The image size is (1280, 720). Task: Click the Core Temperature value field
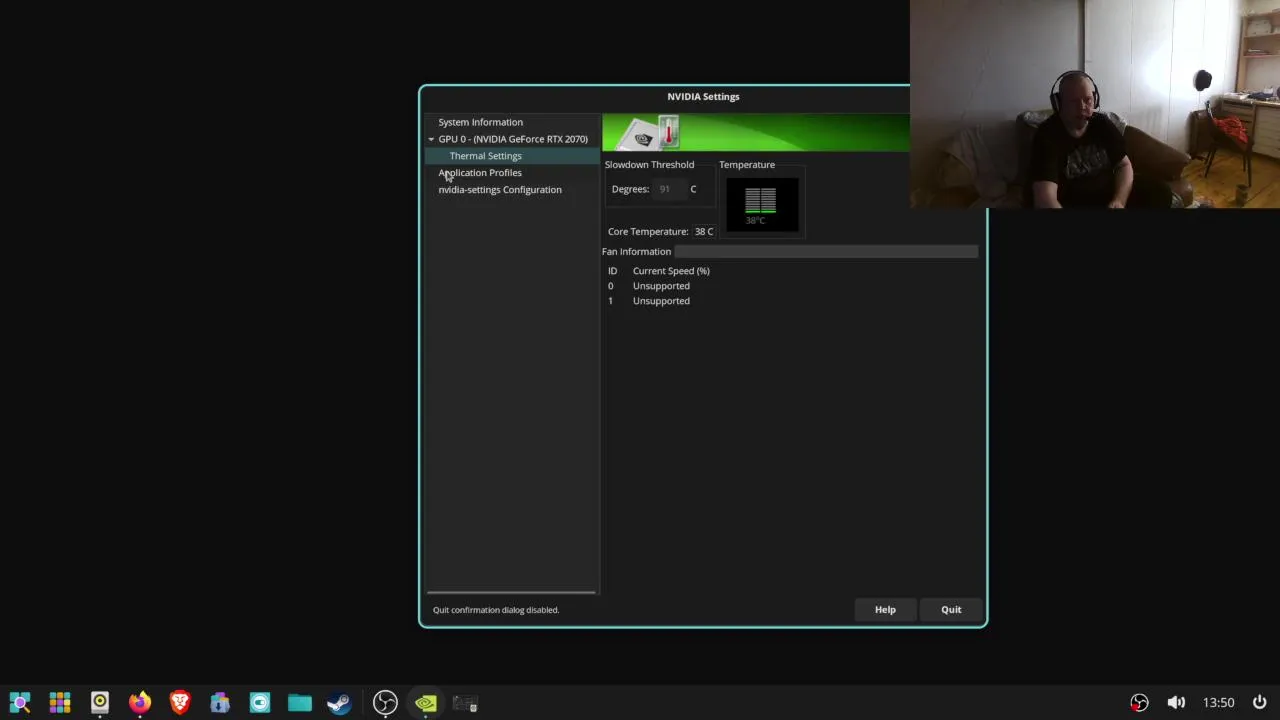(704, 231)
